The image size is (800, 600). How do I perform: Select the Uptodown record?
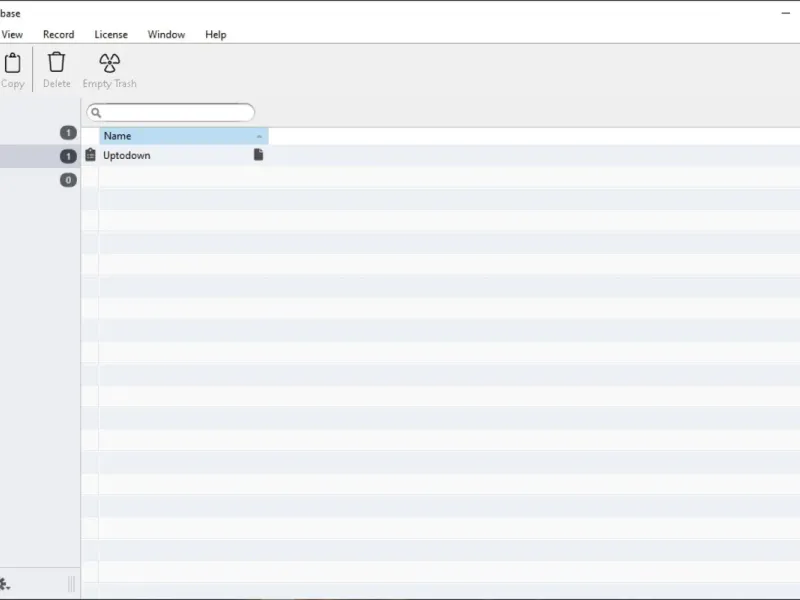[x=127, y=155]
